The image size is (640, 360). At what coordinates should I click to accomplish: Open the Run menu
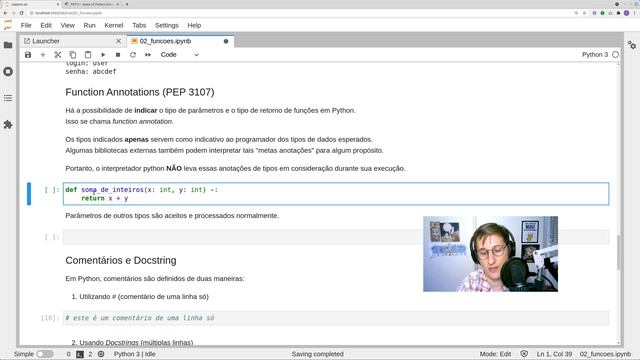coord(89,25)
